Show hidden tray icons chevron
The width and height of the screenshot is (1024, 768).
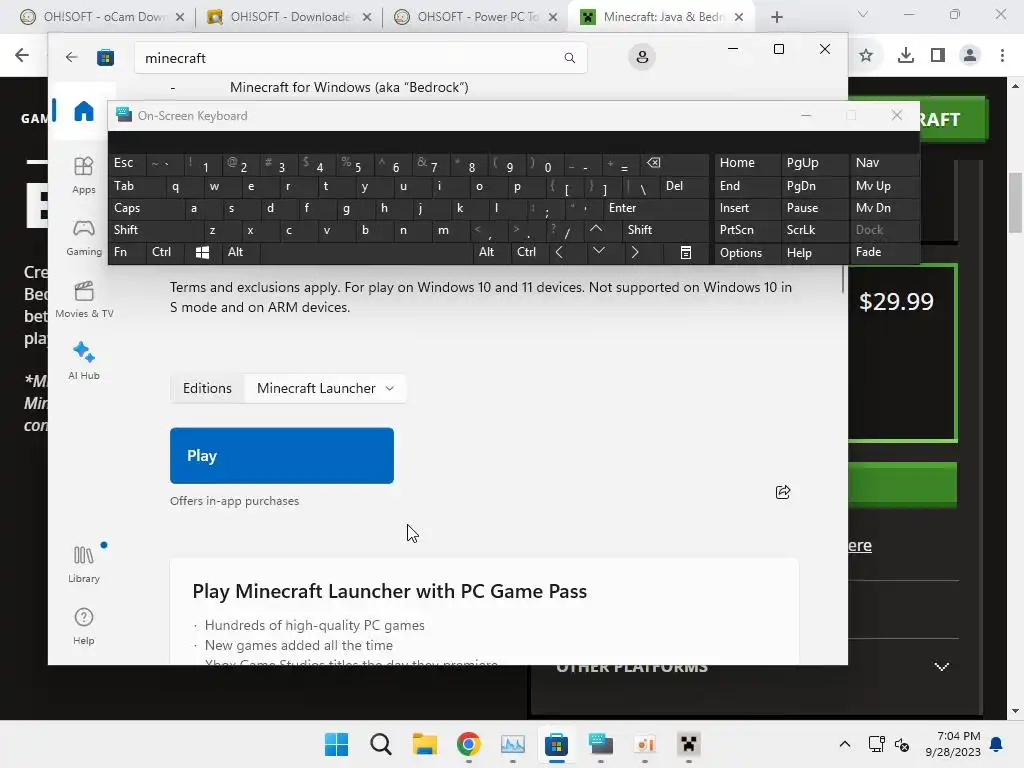pos(844,744)
